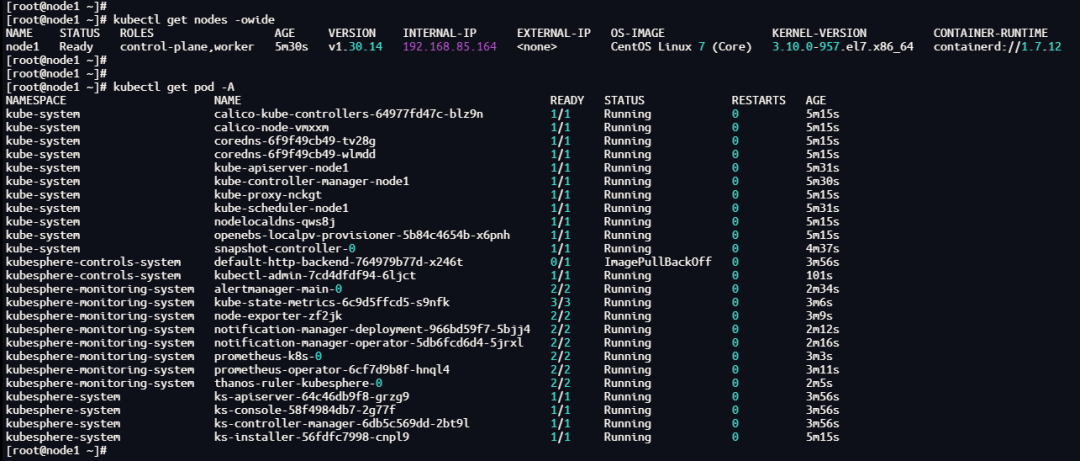
Task: Click pod name coredns-6f9f49cb49-tv28g
Action: [295, 141]
